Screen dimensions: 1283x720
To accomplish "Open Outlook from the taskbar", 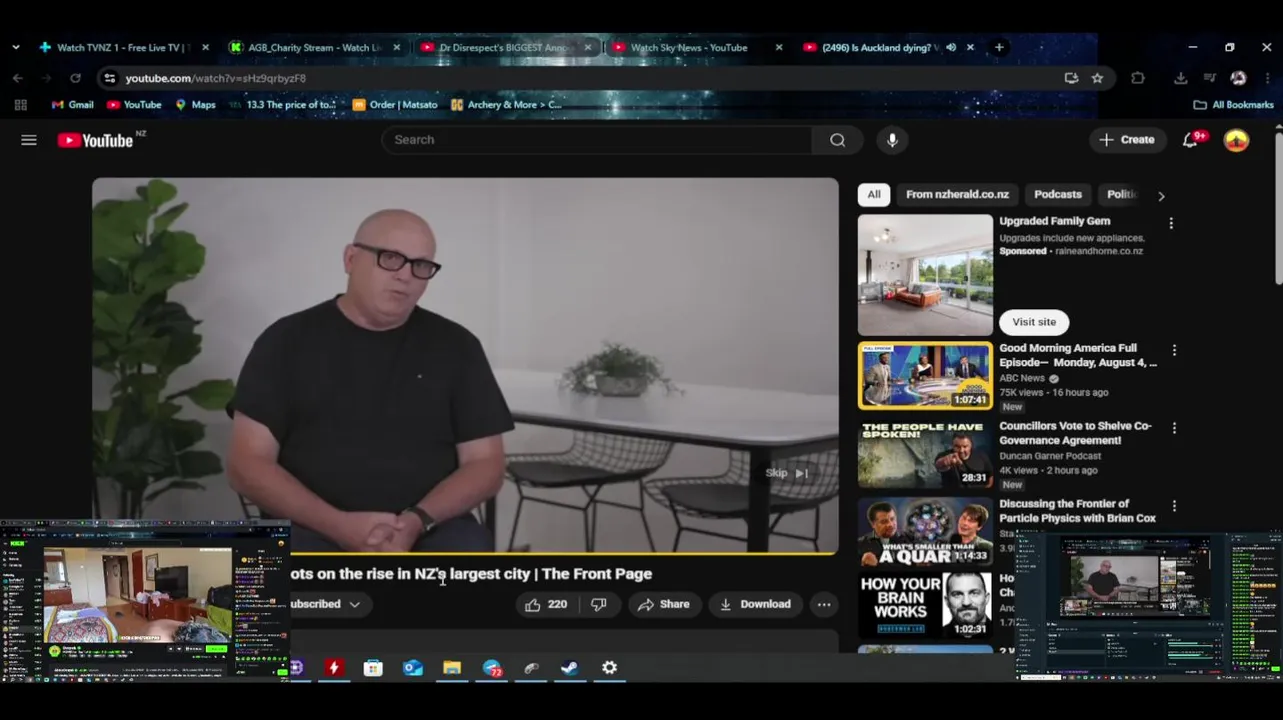I will tap(413, 668).
